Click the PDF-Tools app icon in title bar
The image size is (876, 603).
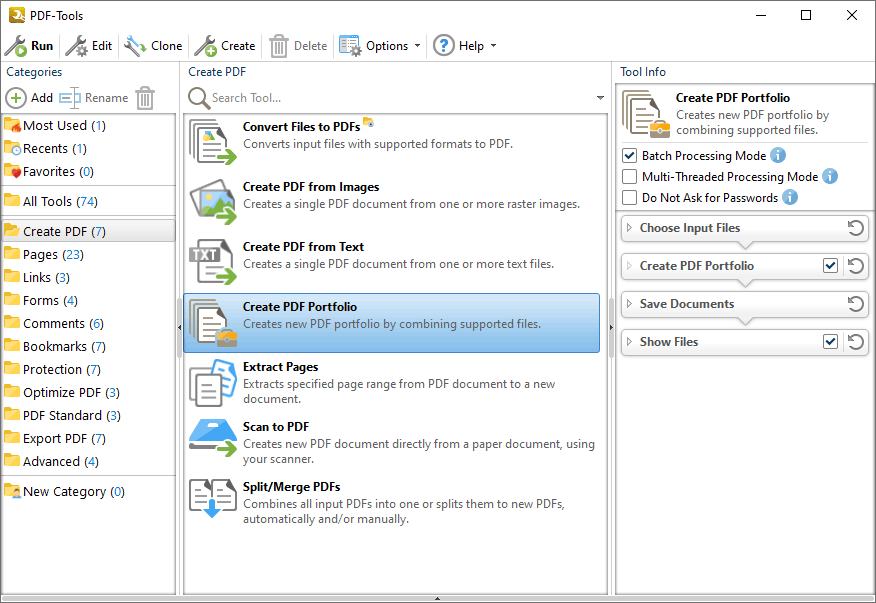16,15
